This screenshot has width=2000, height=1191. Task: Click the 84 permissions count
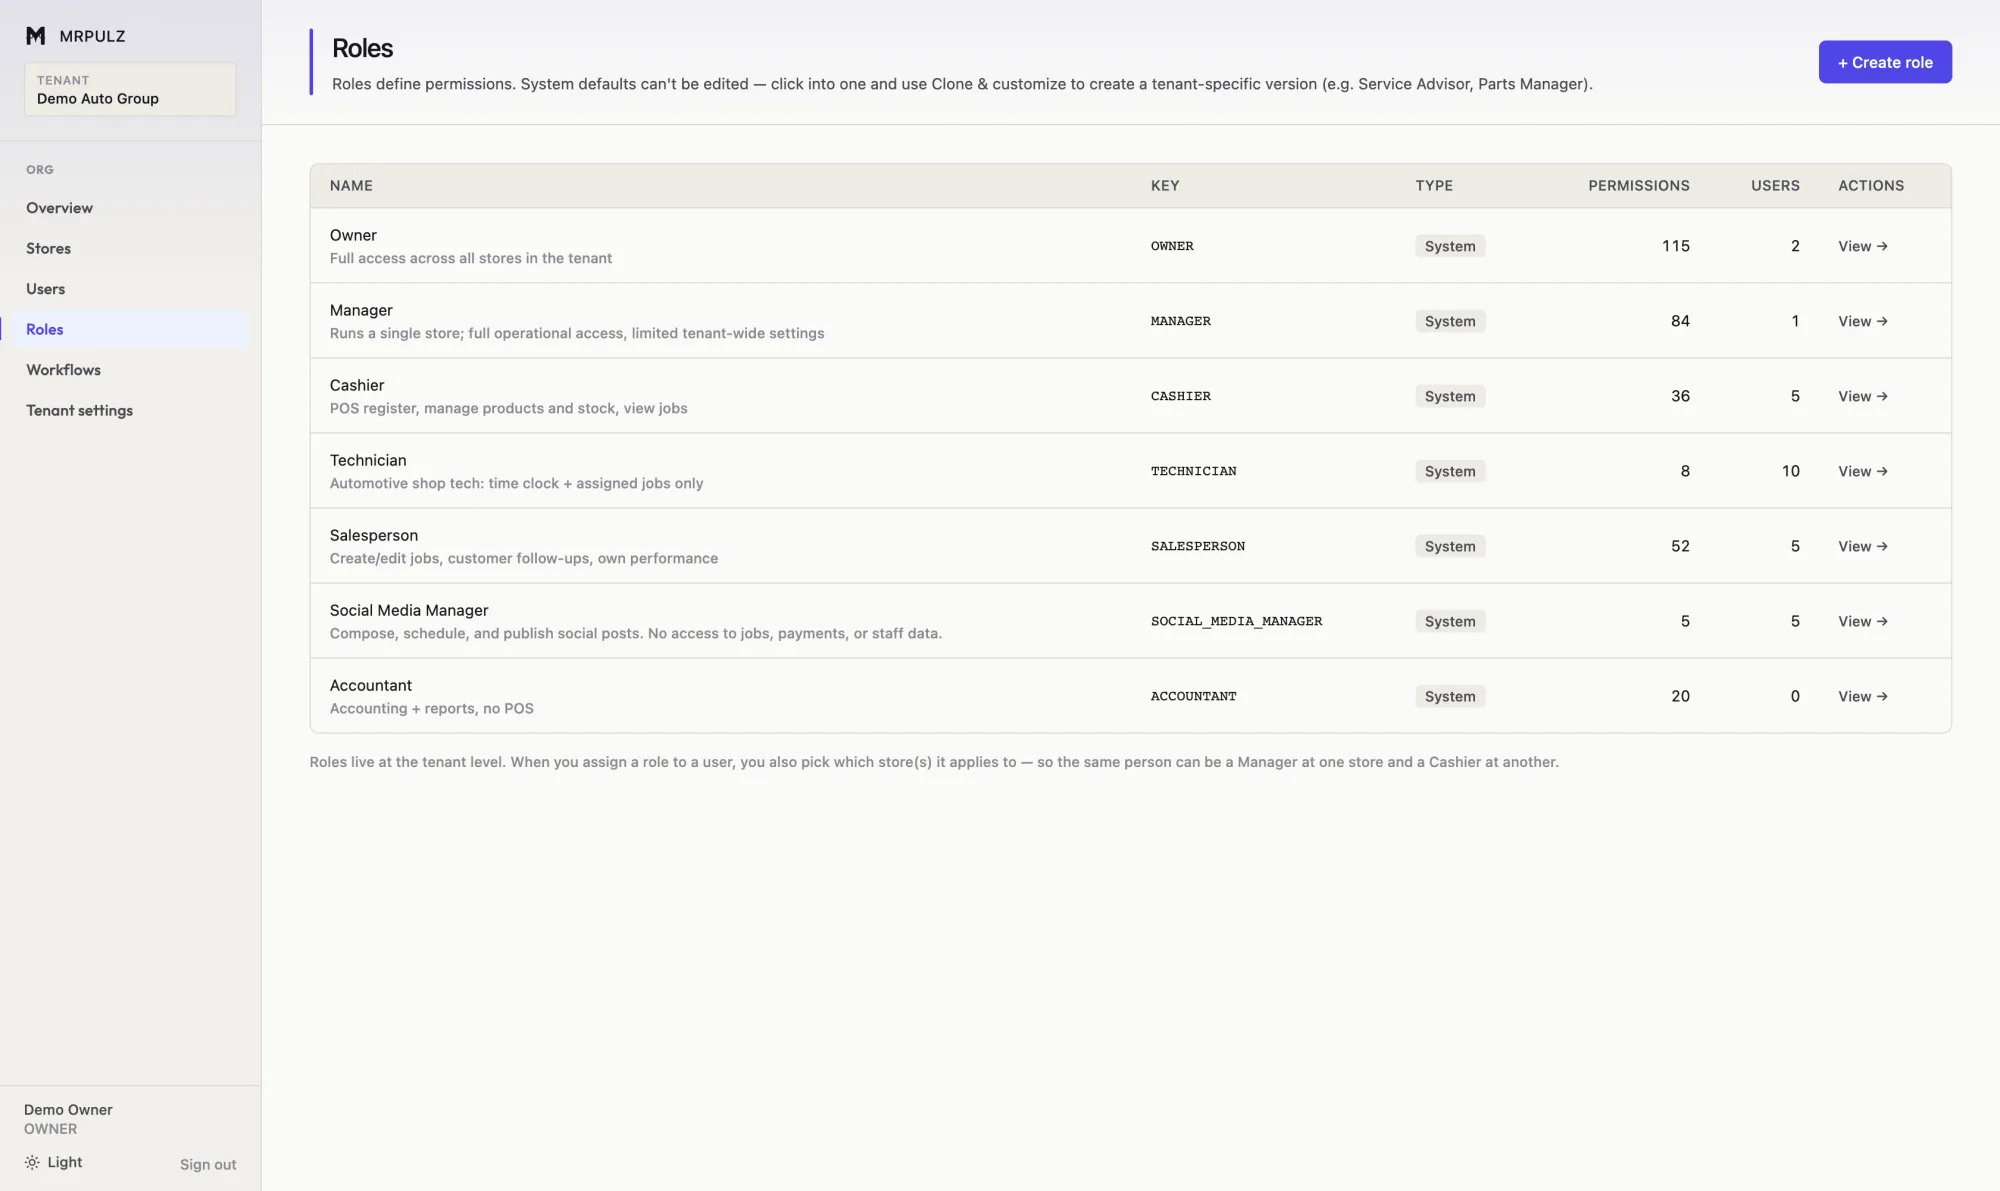click(1680, 321)
